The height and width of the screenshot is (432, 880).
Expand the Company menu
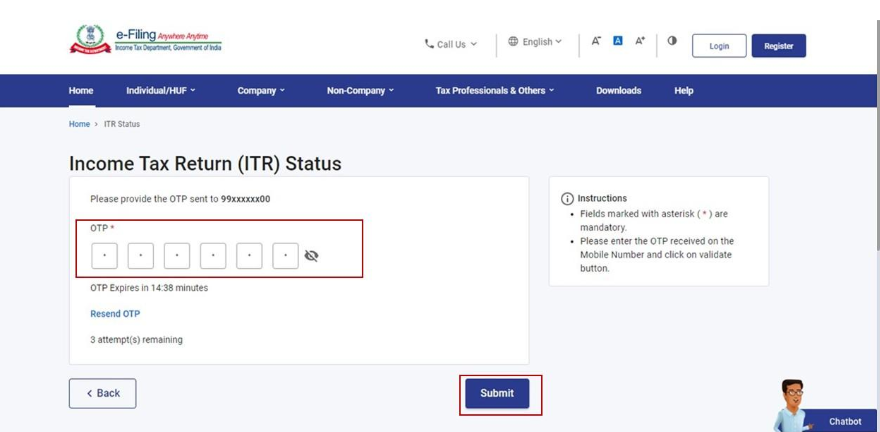pos(261,90)
